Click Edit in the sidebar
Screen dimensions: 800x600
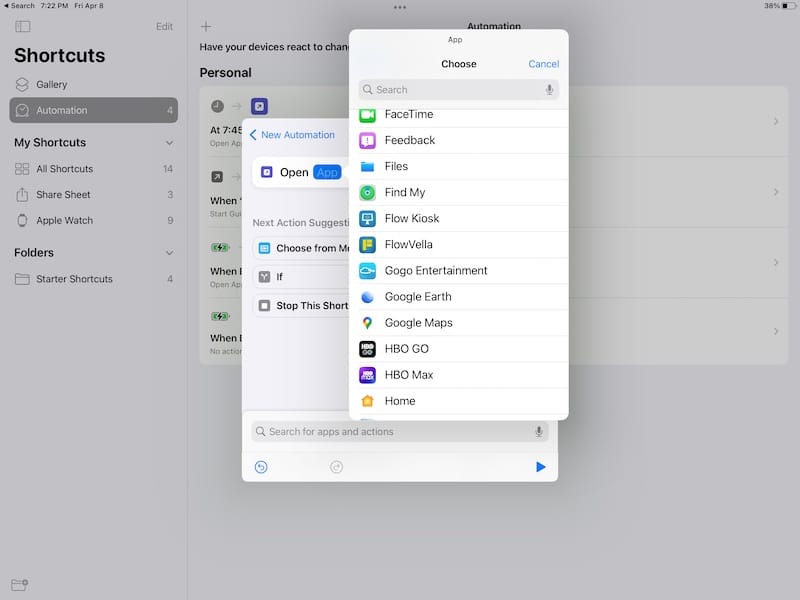click(164, 27)
